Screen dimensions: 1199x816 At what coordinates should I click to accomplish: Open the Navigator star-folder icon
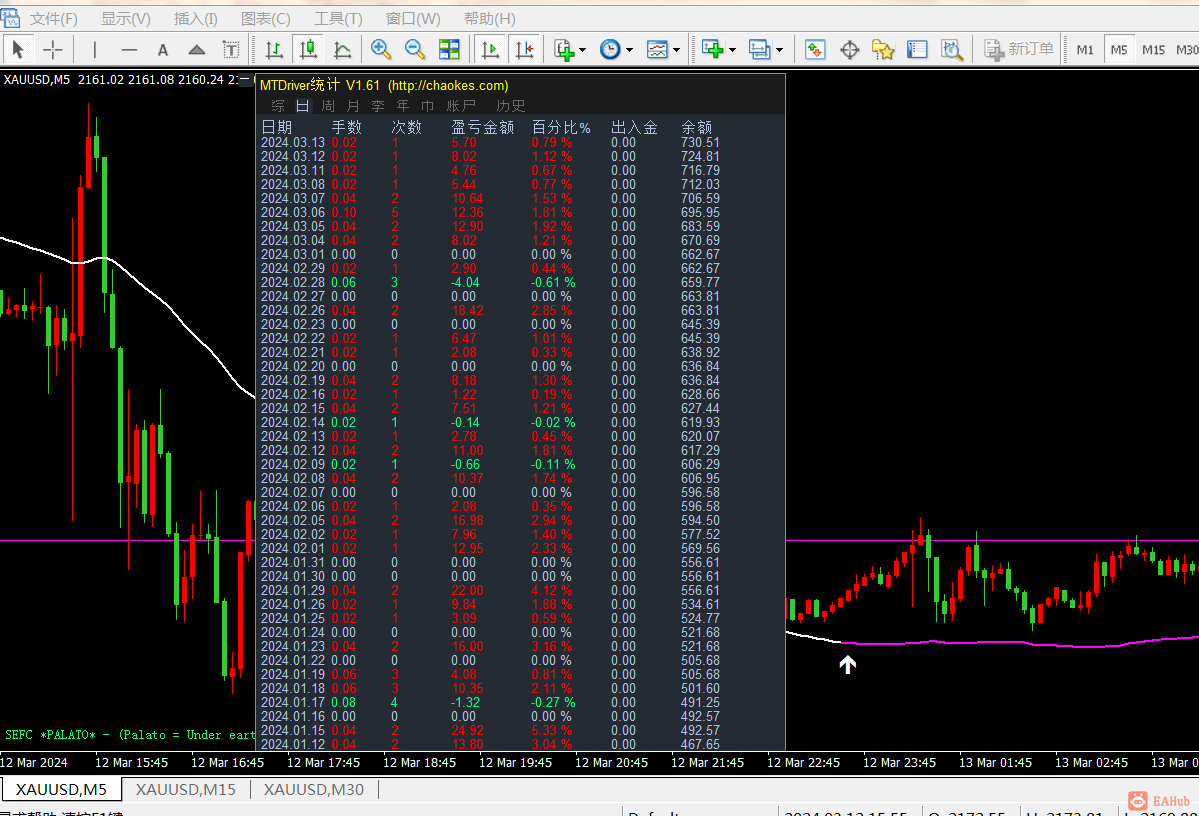tap(883, 50)
